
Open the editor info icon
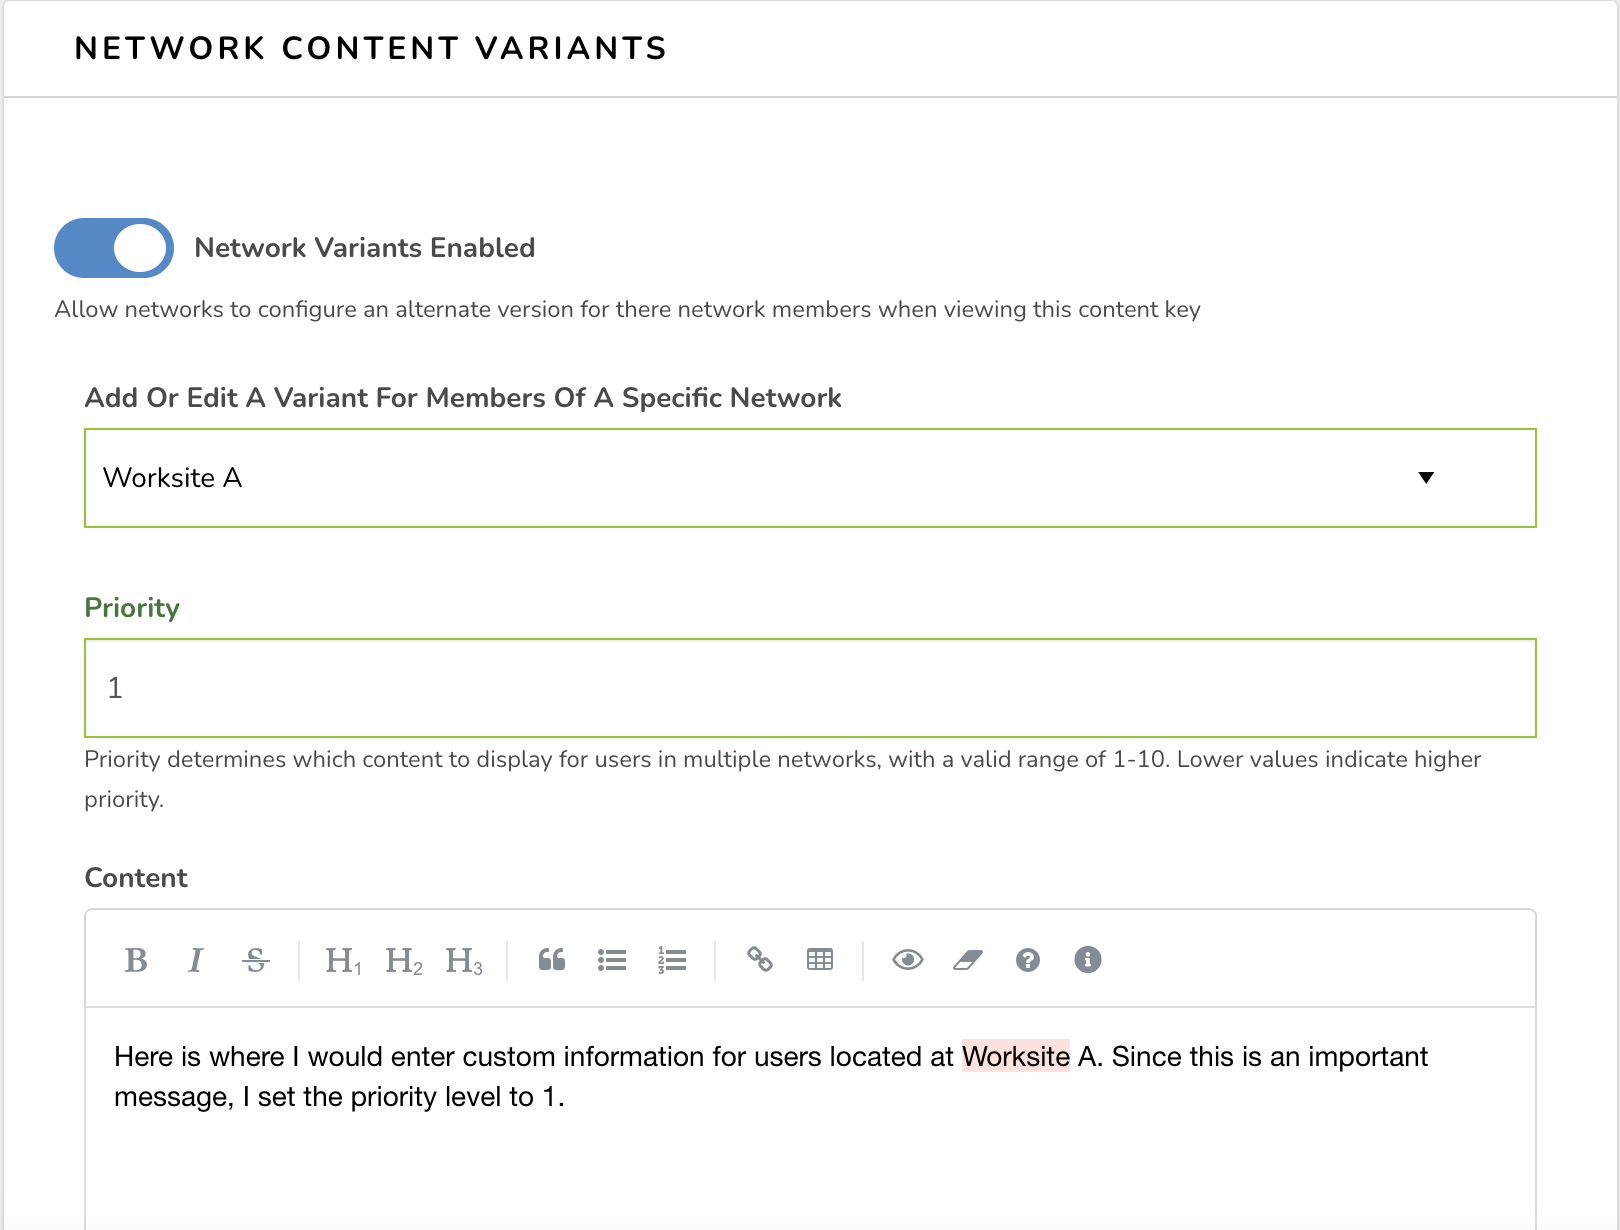pos(1088,960)
